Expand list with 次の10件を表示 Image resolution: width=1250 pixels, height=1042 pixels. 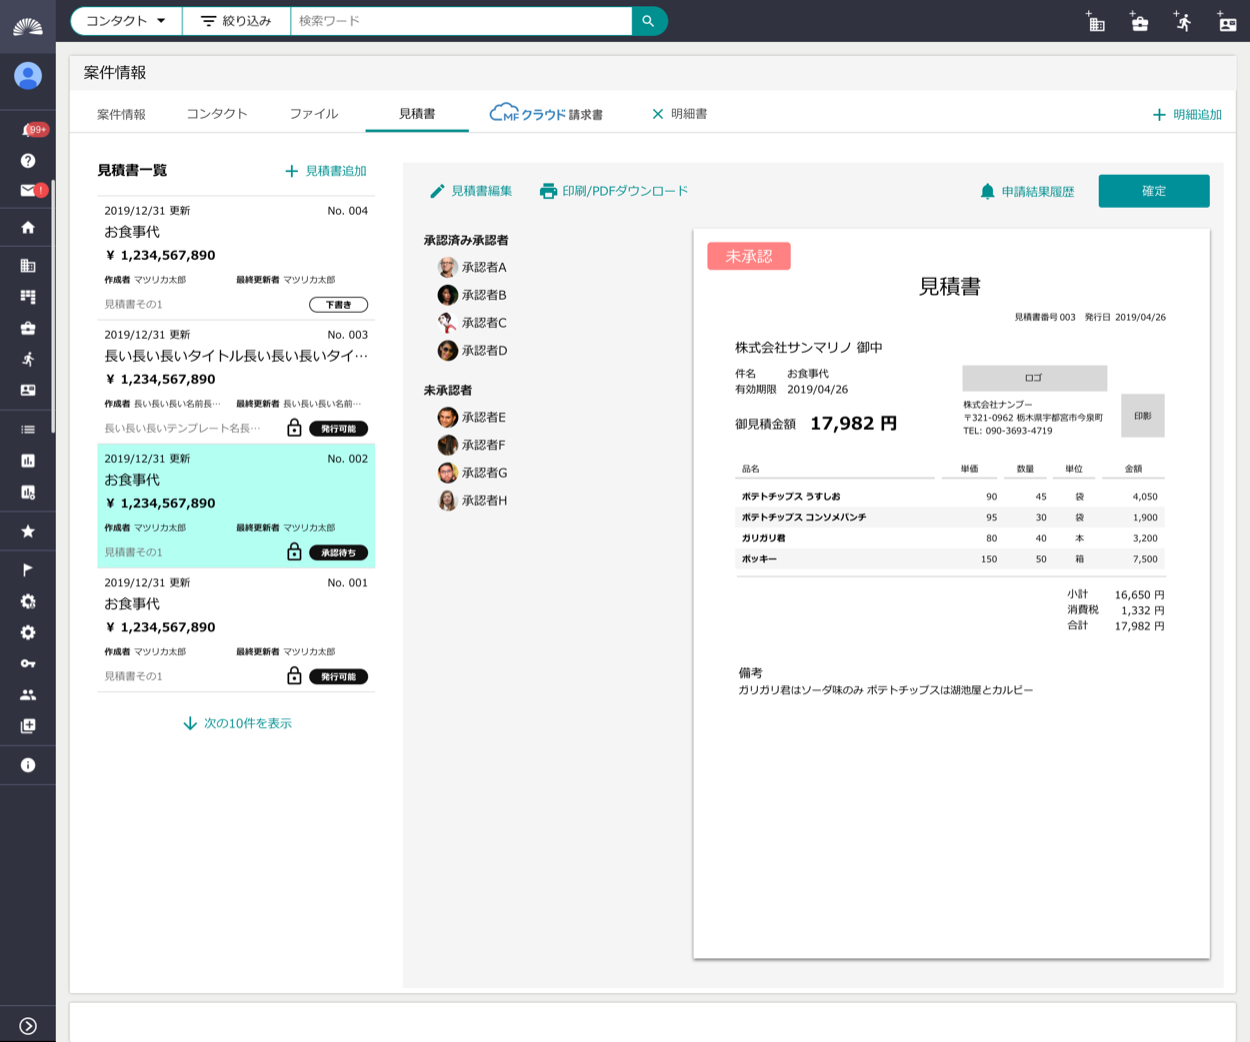click(238, 723)
